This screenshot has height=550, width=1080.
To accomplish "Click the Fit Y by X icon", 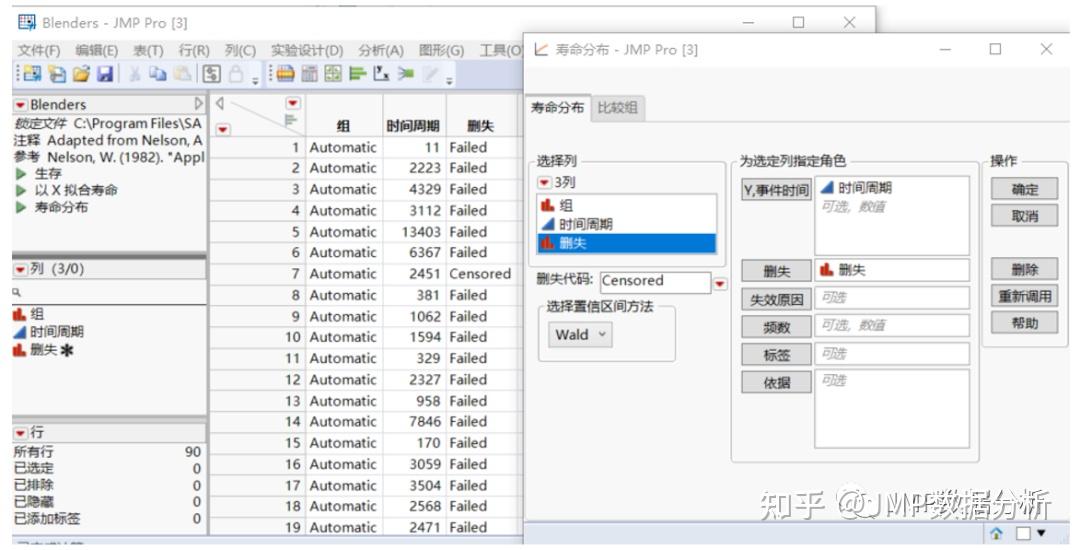I will (x=381, y=74).
